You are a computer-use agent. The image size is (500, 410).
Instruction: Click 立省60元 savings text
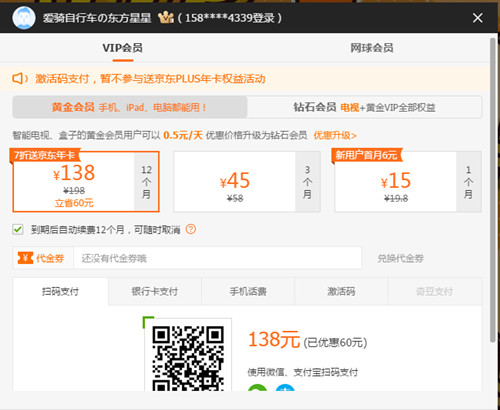click(74, 203)
